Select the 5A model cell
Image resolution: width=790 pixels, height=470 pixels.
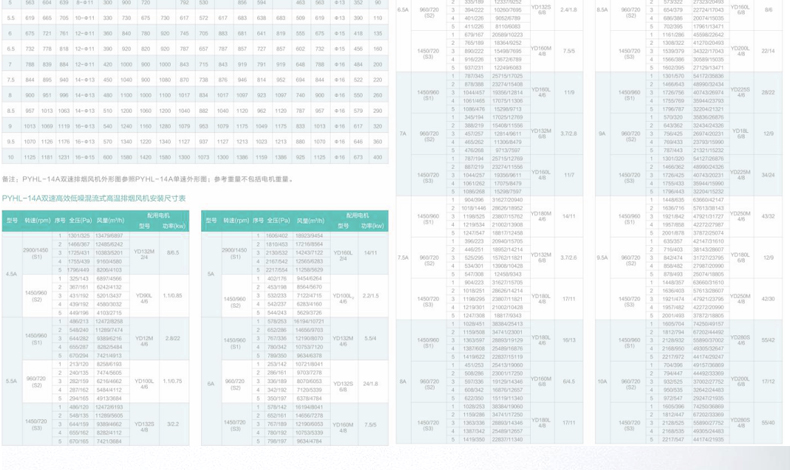pos(211,273)
